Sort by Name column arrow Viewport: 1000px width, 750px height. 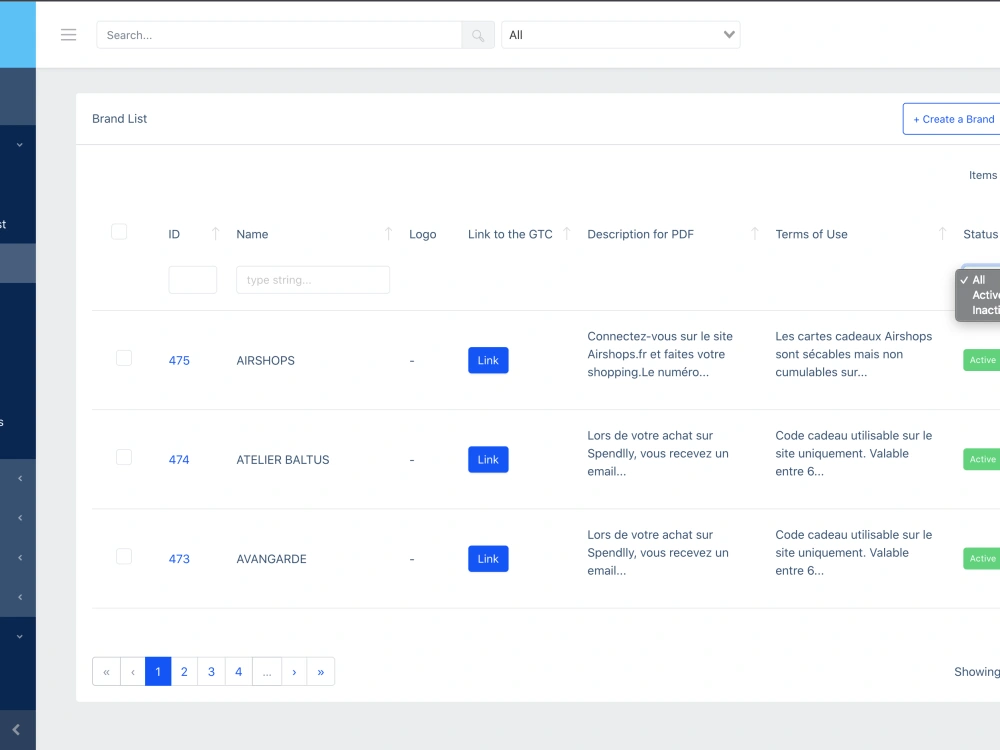point(388,234)
